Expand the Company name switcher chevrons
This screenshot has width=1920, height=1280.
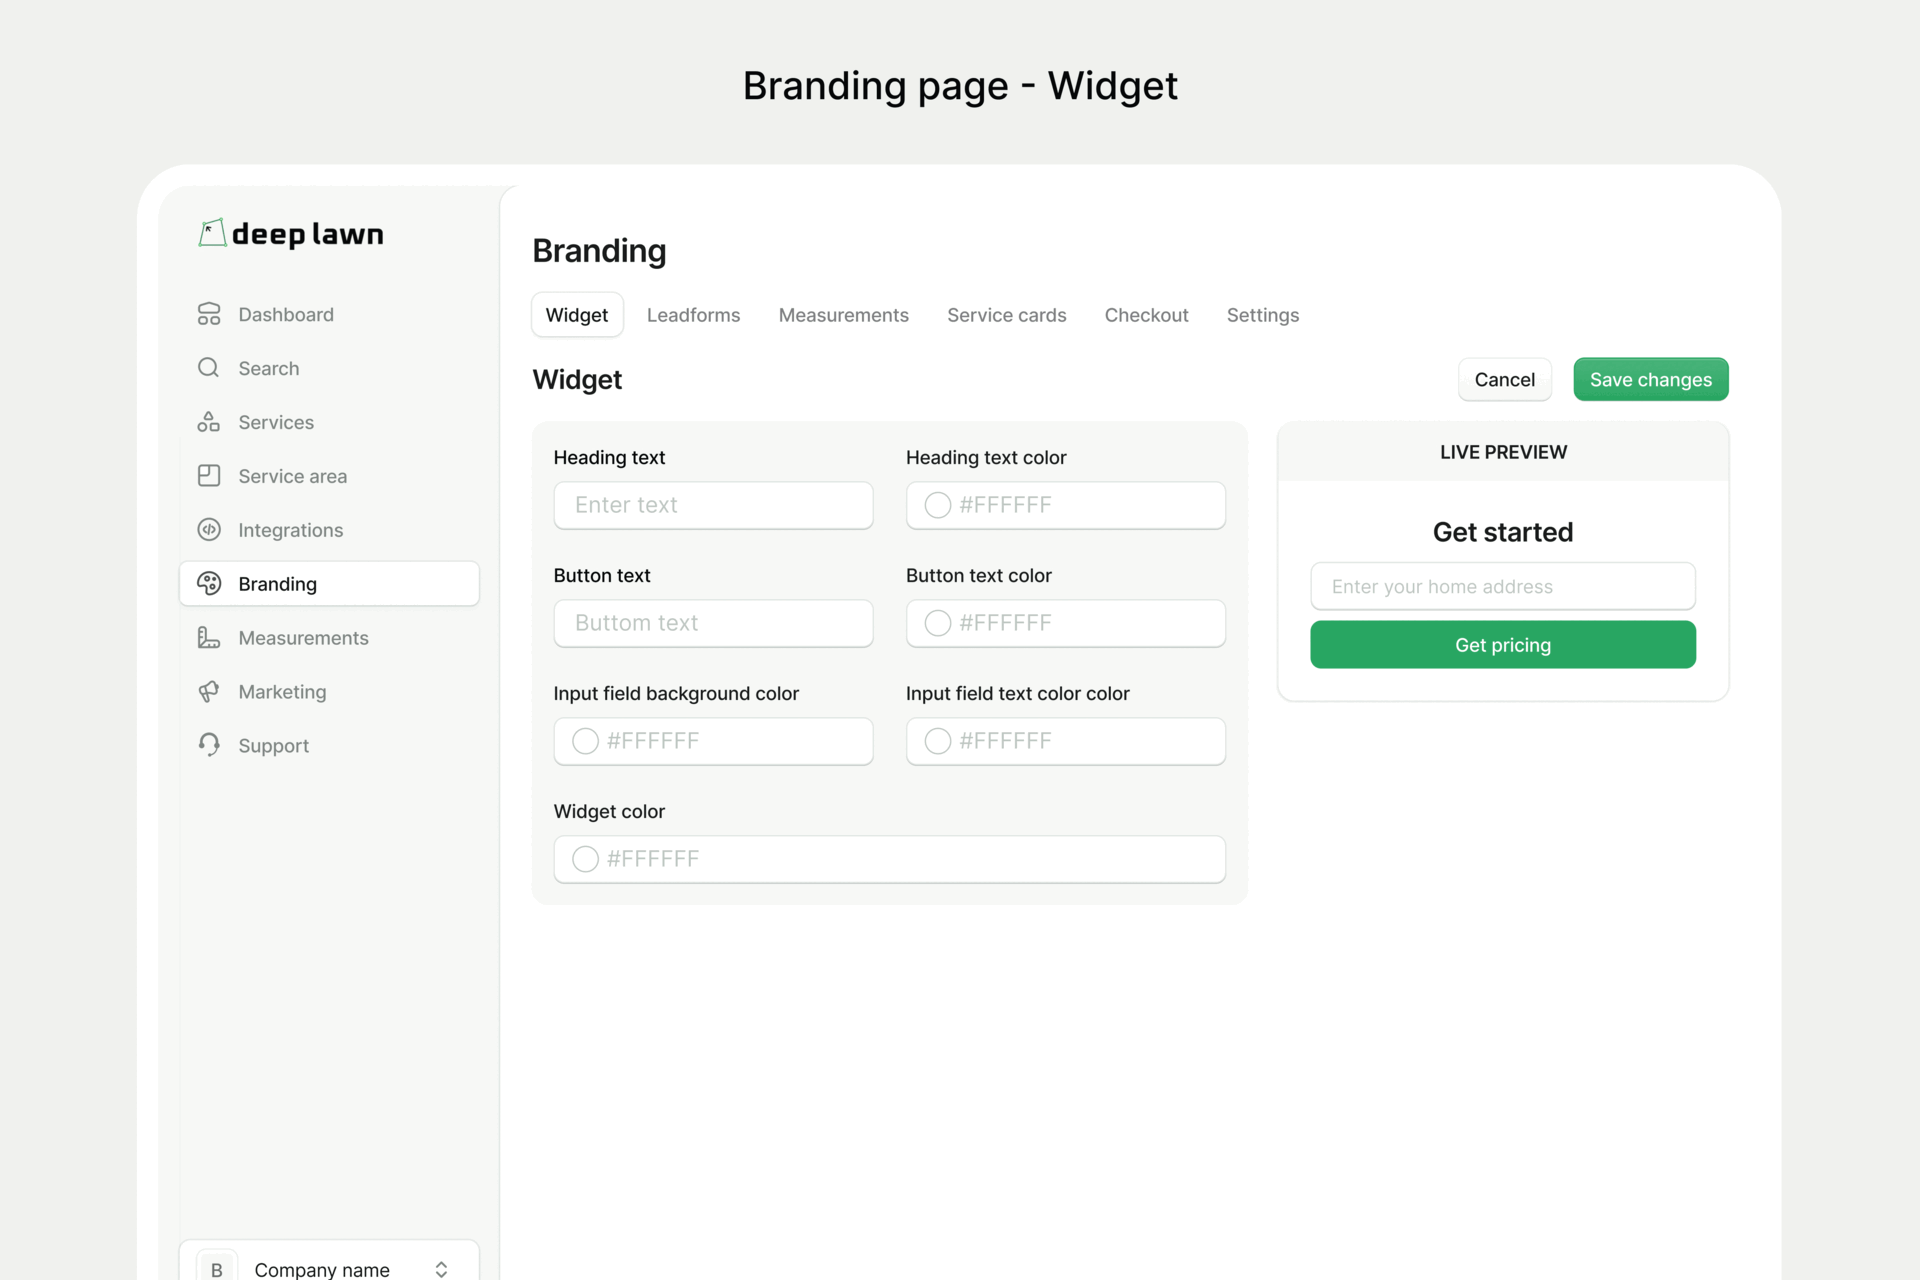[x=441, y=1268]
